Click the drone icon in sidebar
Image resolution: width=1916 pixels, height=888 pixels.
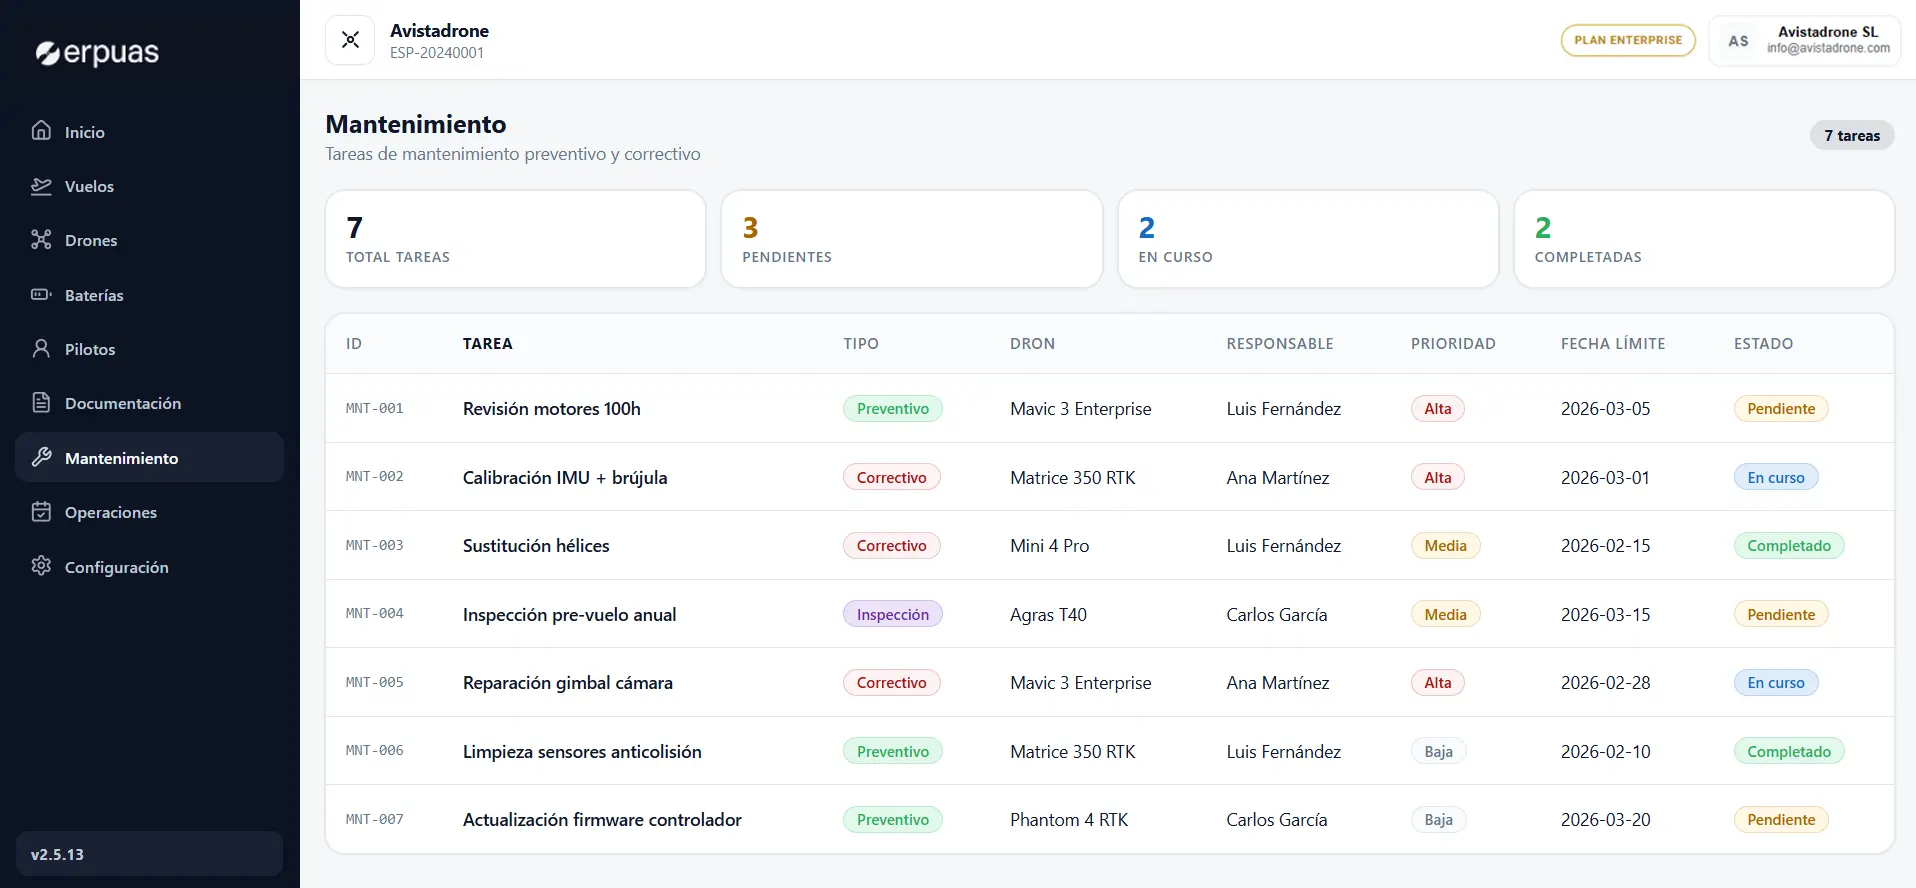click(41, 240)
